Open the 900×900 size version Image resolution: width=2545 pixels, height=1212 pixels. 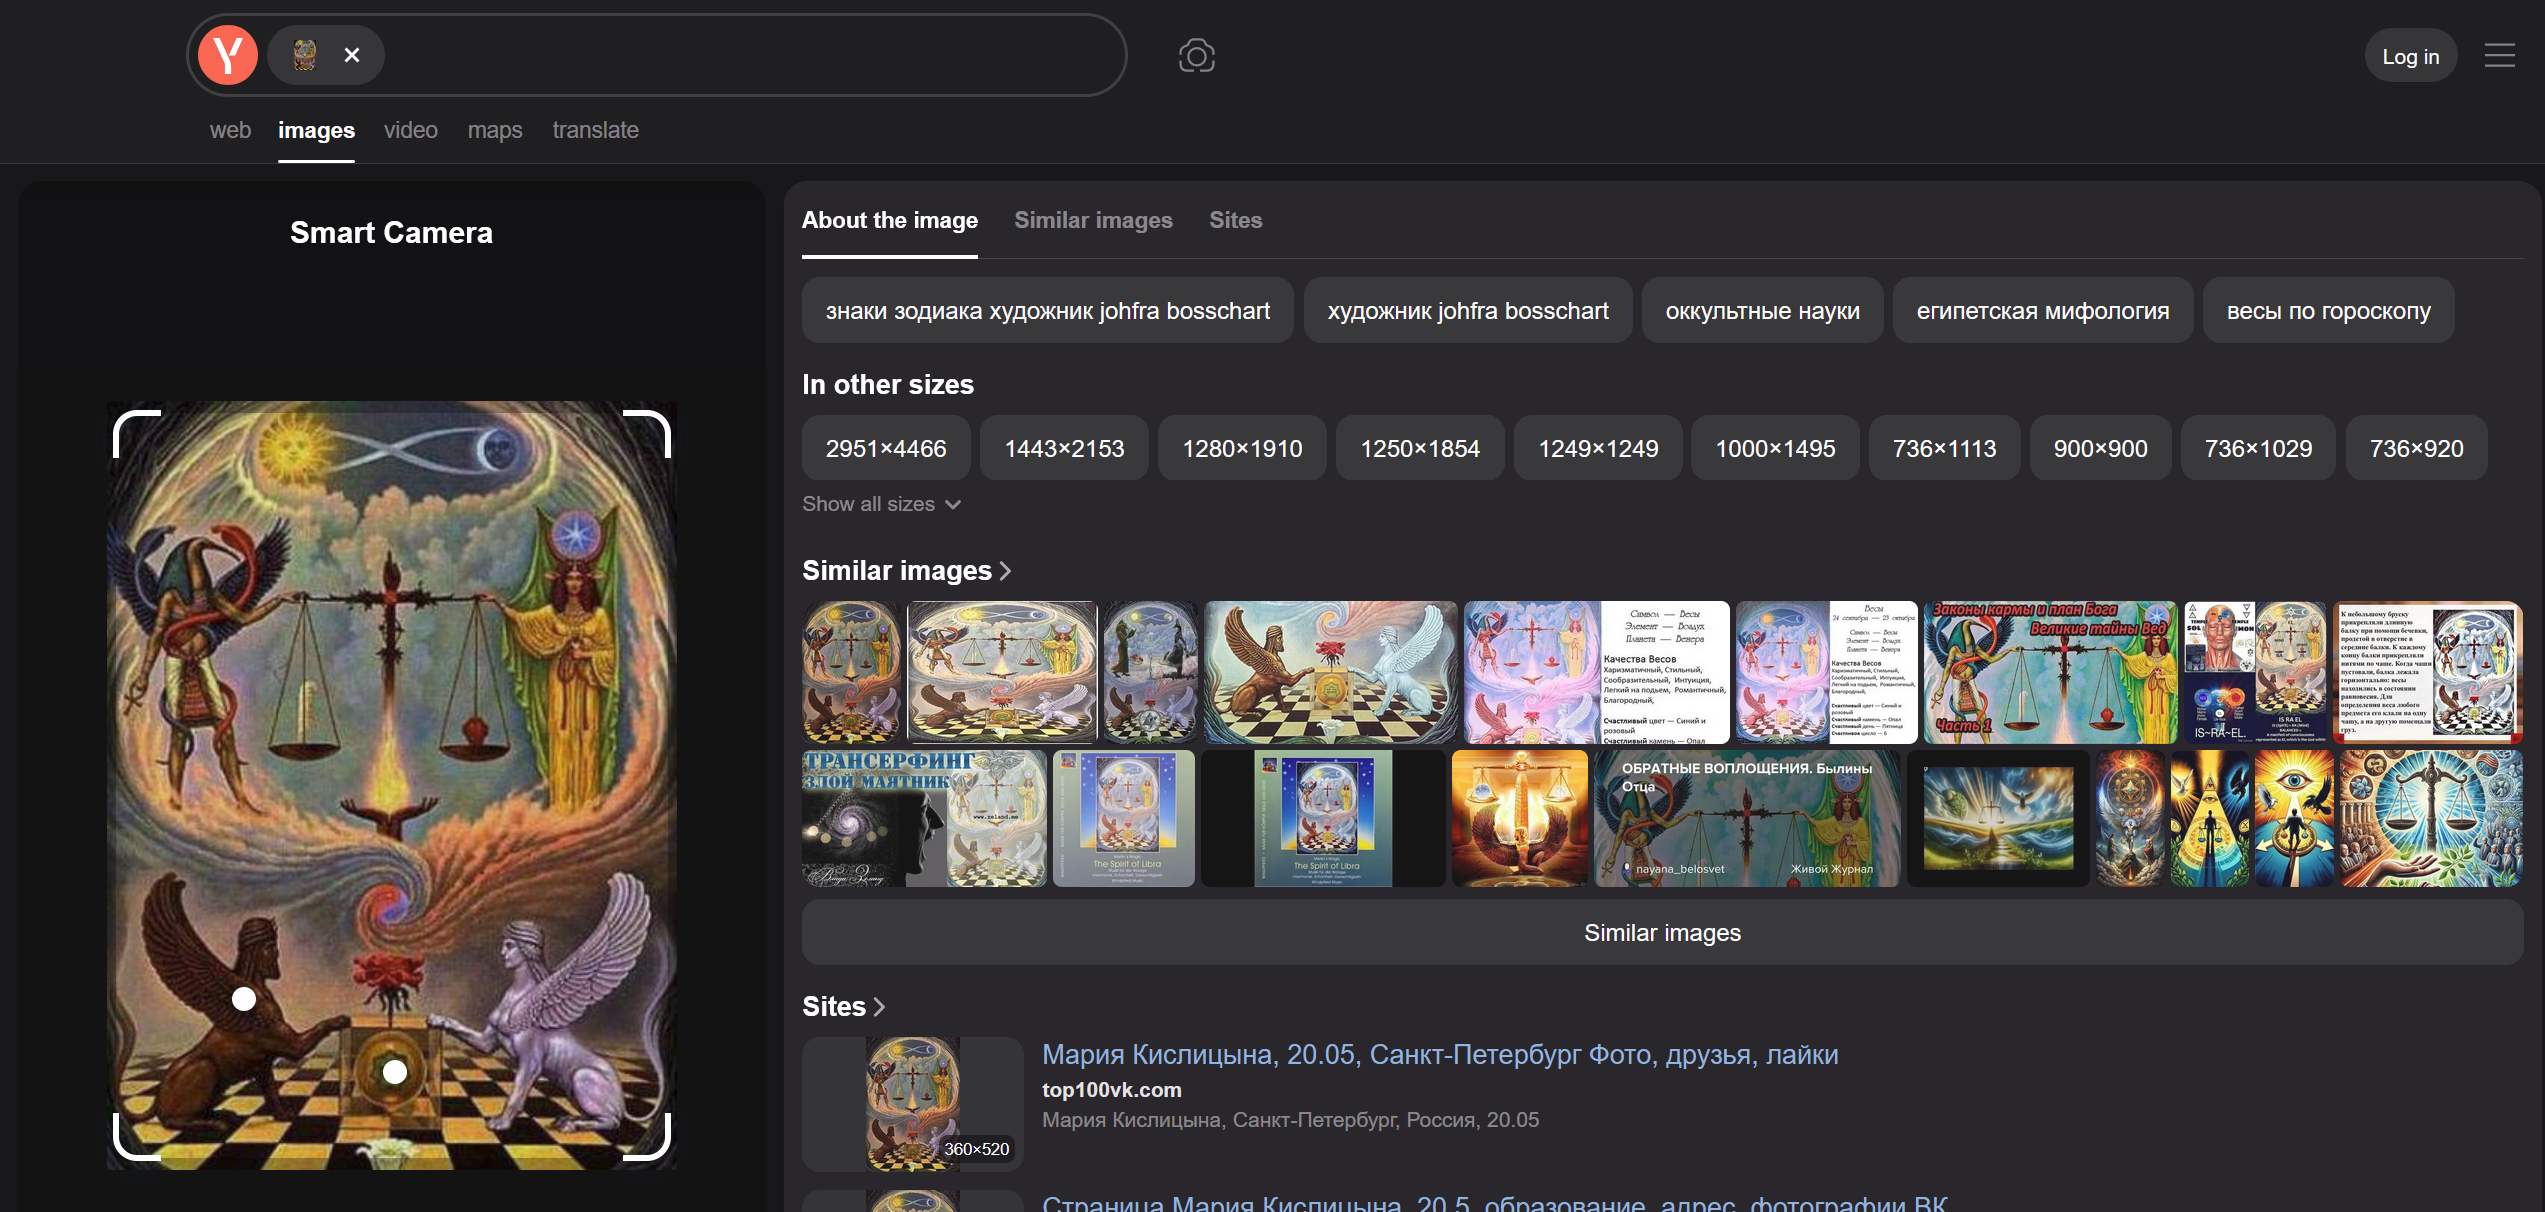[x=2100, y=448]
